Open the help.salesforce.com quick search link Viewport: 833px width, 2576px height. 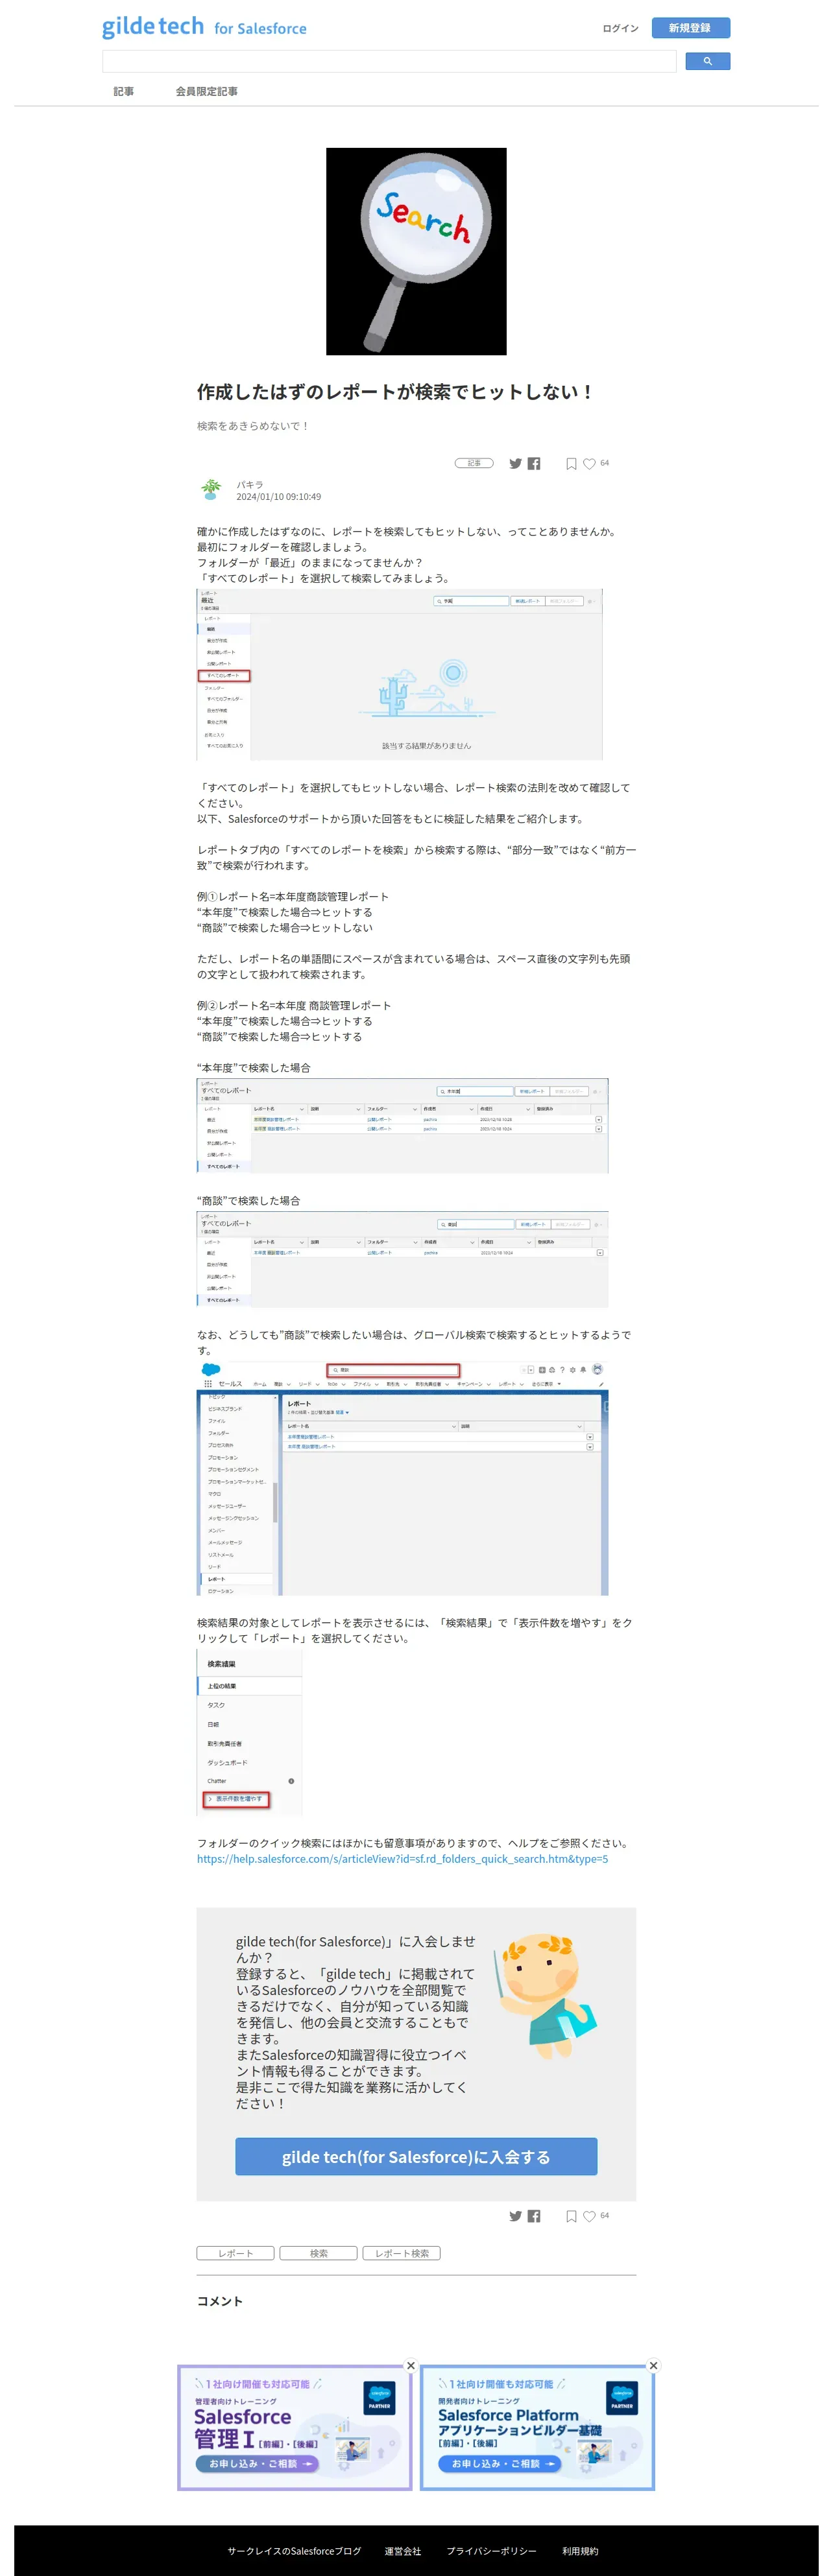[x=402, y=1859]
